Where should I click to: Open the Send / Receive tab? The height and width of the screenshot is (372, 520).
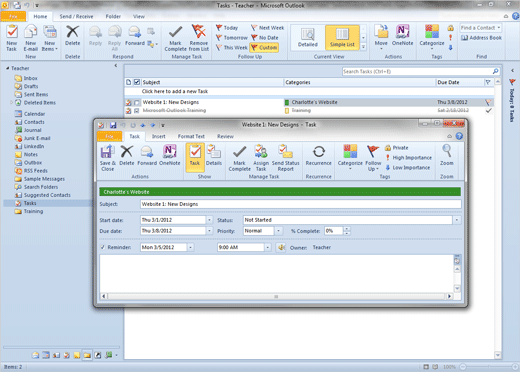click(76, 16)
